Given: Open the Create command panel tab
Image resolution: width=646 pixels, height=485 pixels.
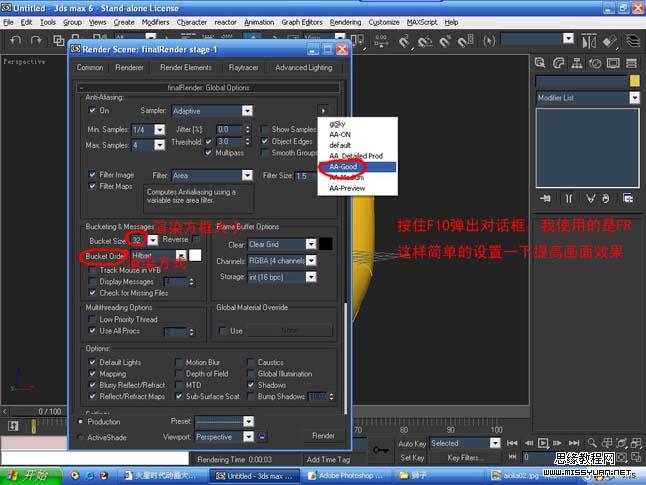Looking at the screenshot, I should tap(540, 63).
